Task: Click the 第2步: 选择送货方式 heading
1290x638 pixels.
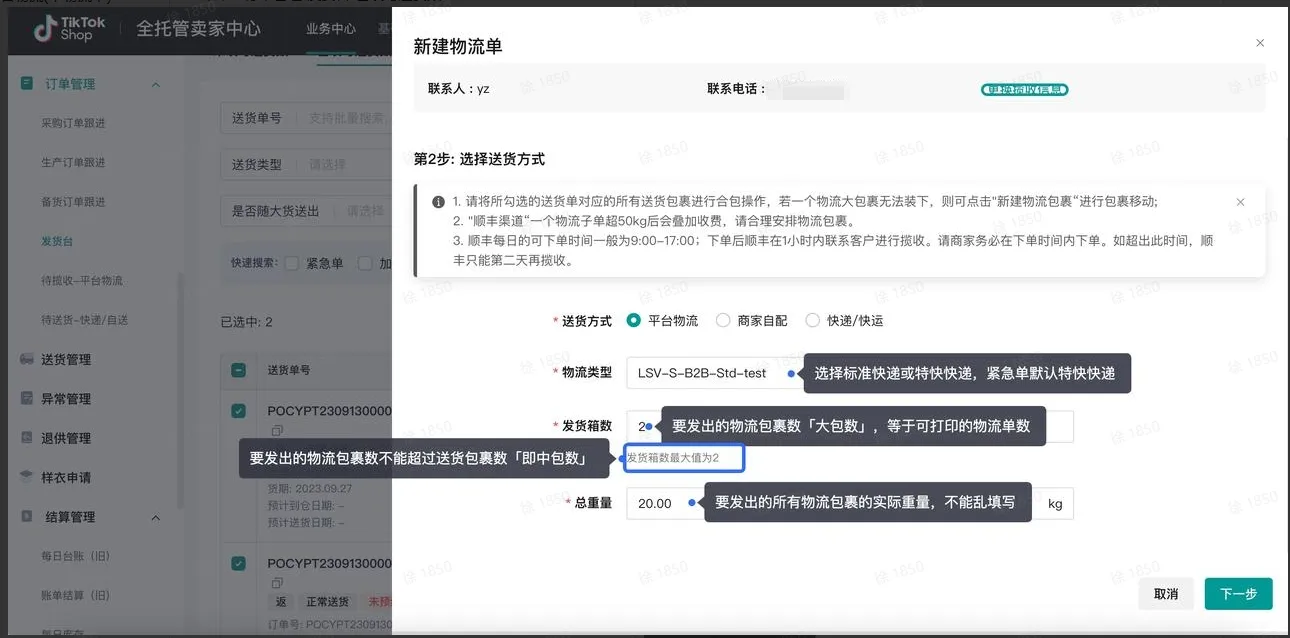Action: point(479,159)
